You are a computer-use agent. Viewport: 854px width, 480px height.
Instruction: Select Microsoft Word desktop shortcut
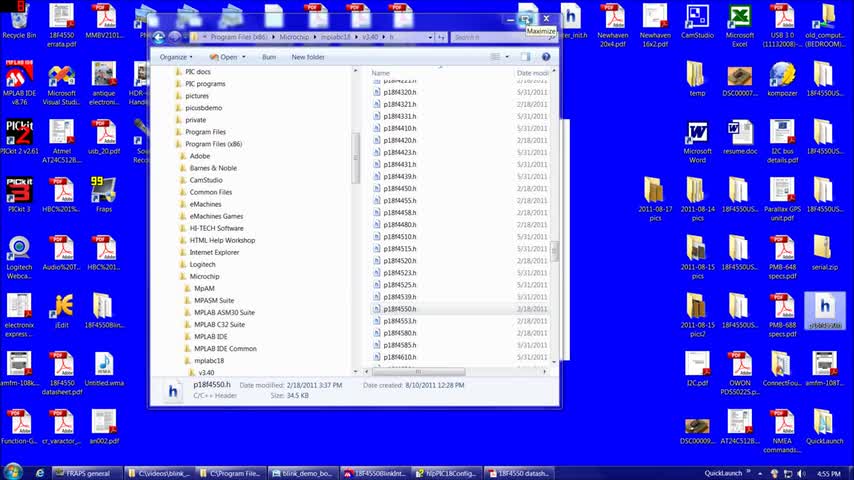[697, 143]
